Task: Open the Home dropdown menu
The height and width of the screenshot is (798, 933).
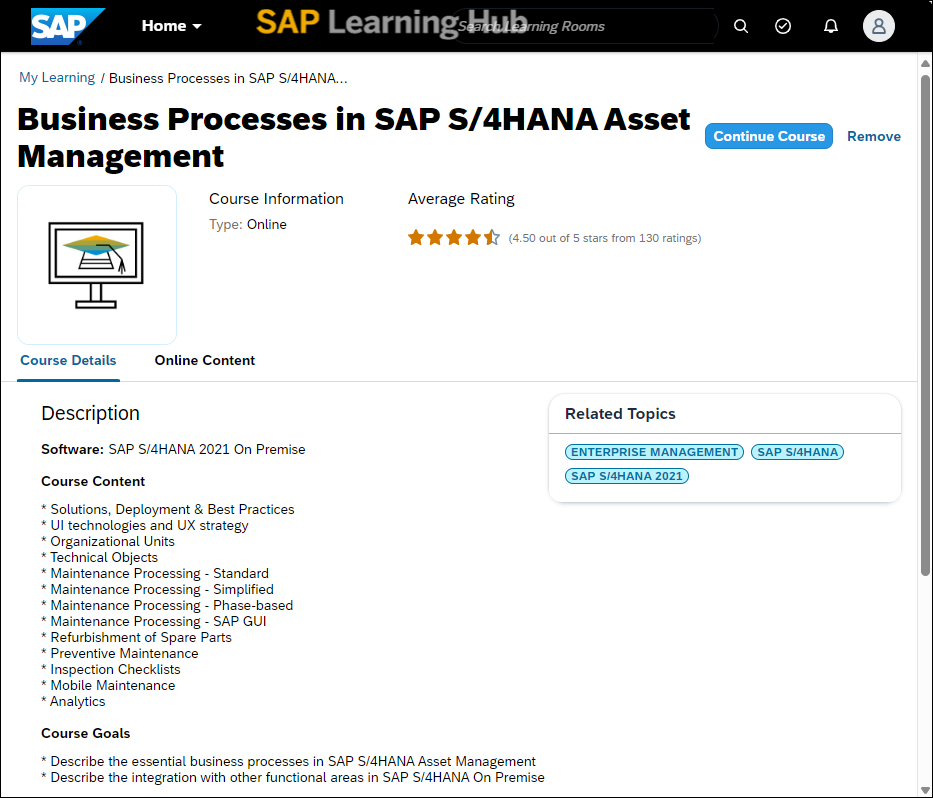Action: (x=171, y=26)
